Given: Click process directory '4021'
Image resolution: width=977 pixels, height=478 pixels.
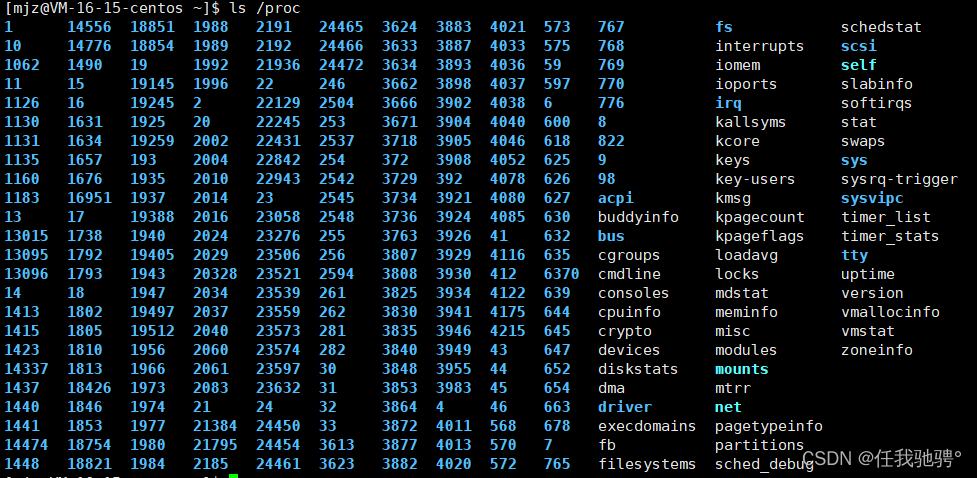Looking at the screenshot, I should (508, 27).
